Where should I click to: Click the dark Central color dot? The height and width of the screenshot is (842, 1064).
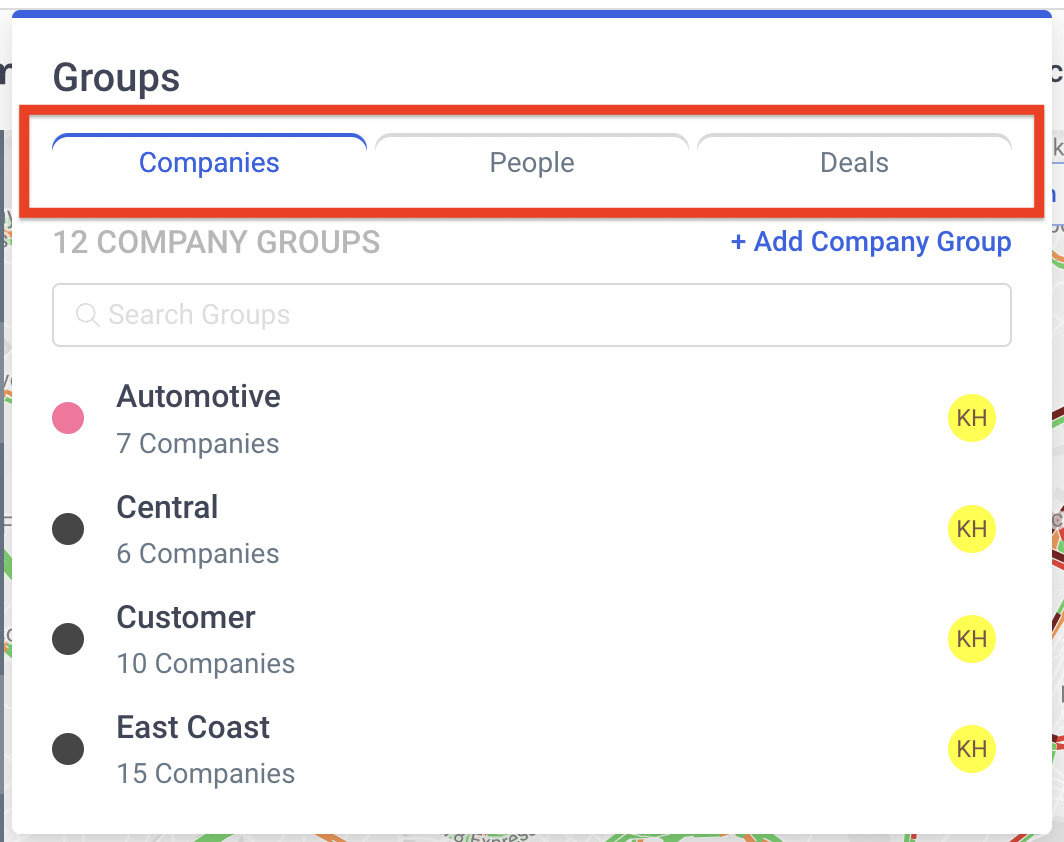68,529
